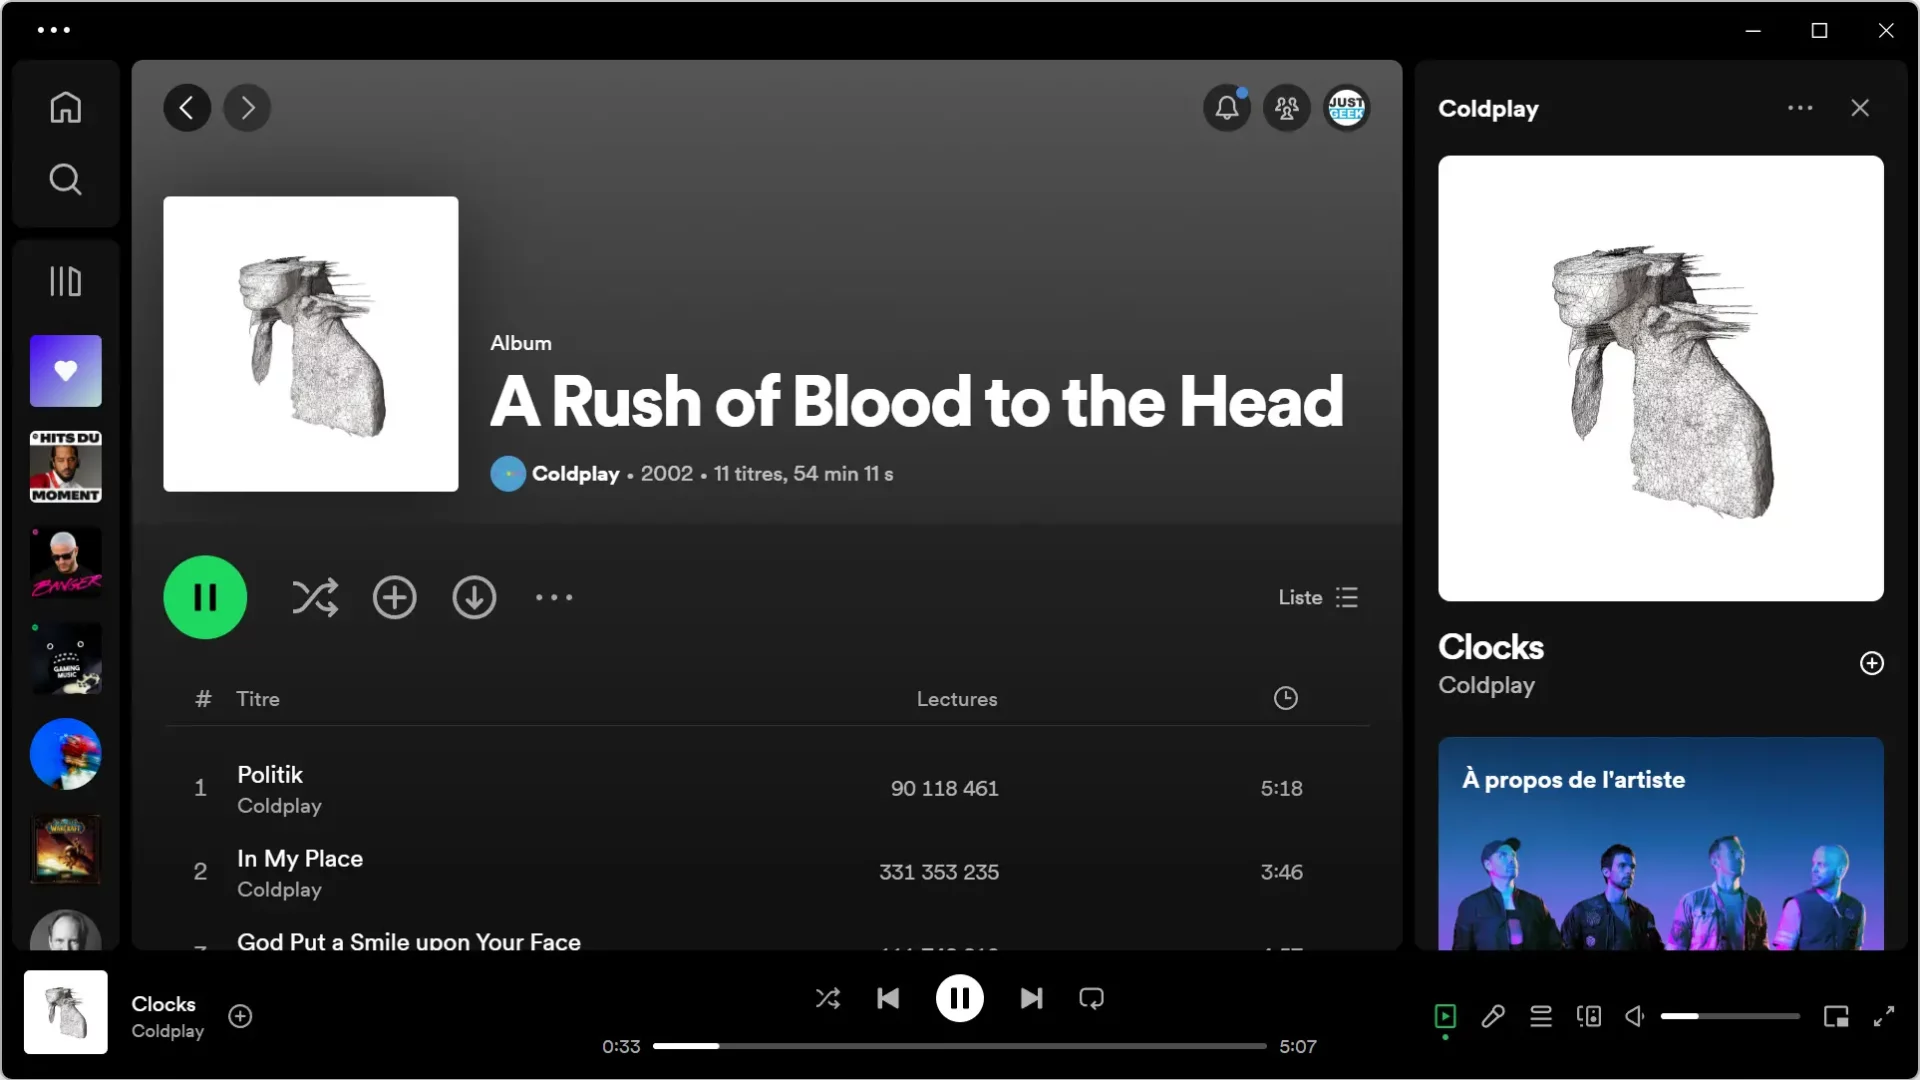1920x1080 pixels.
Task: Add the album to your library
Action: pyautogui.click(x=395, y=597)
